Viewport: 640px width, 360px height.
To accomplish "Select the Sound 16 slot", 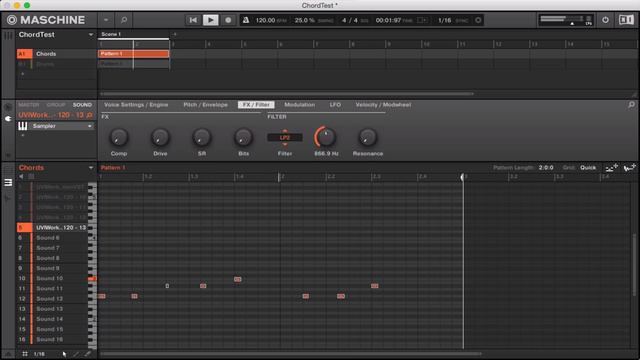I will pyautogui.click(x=52, y=339).
